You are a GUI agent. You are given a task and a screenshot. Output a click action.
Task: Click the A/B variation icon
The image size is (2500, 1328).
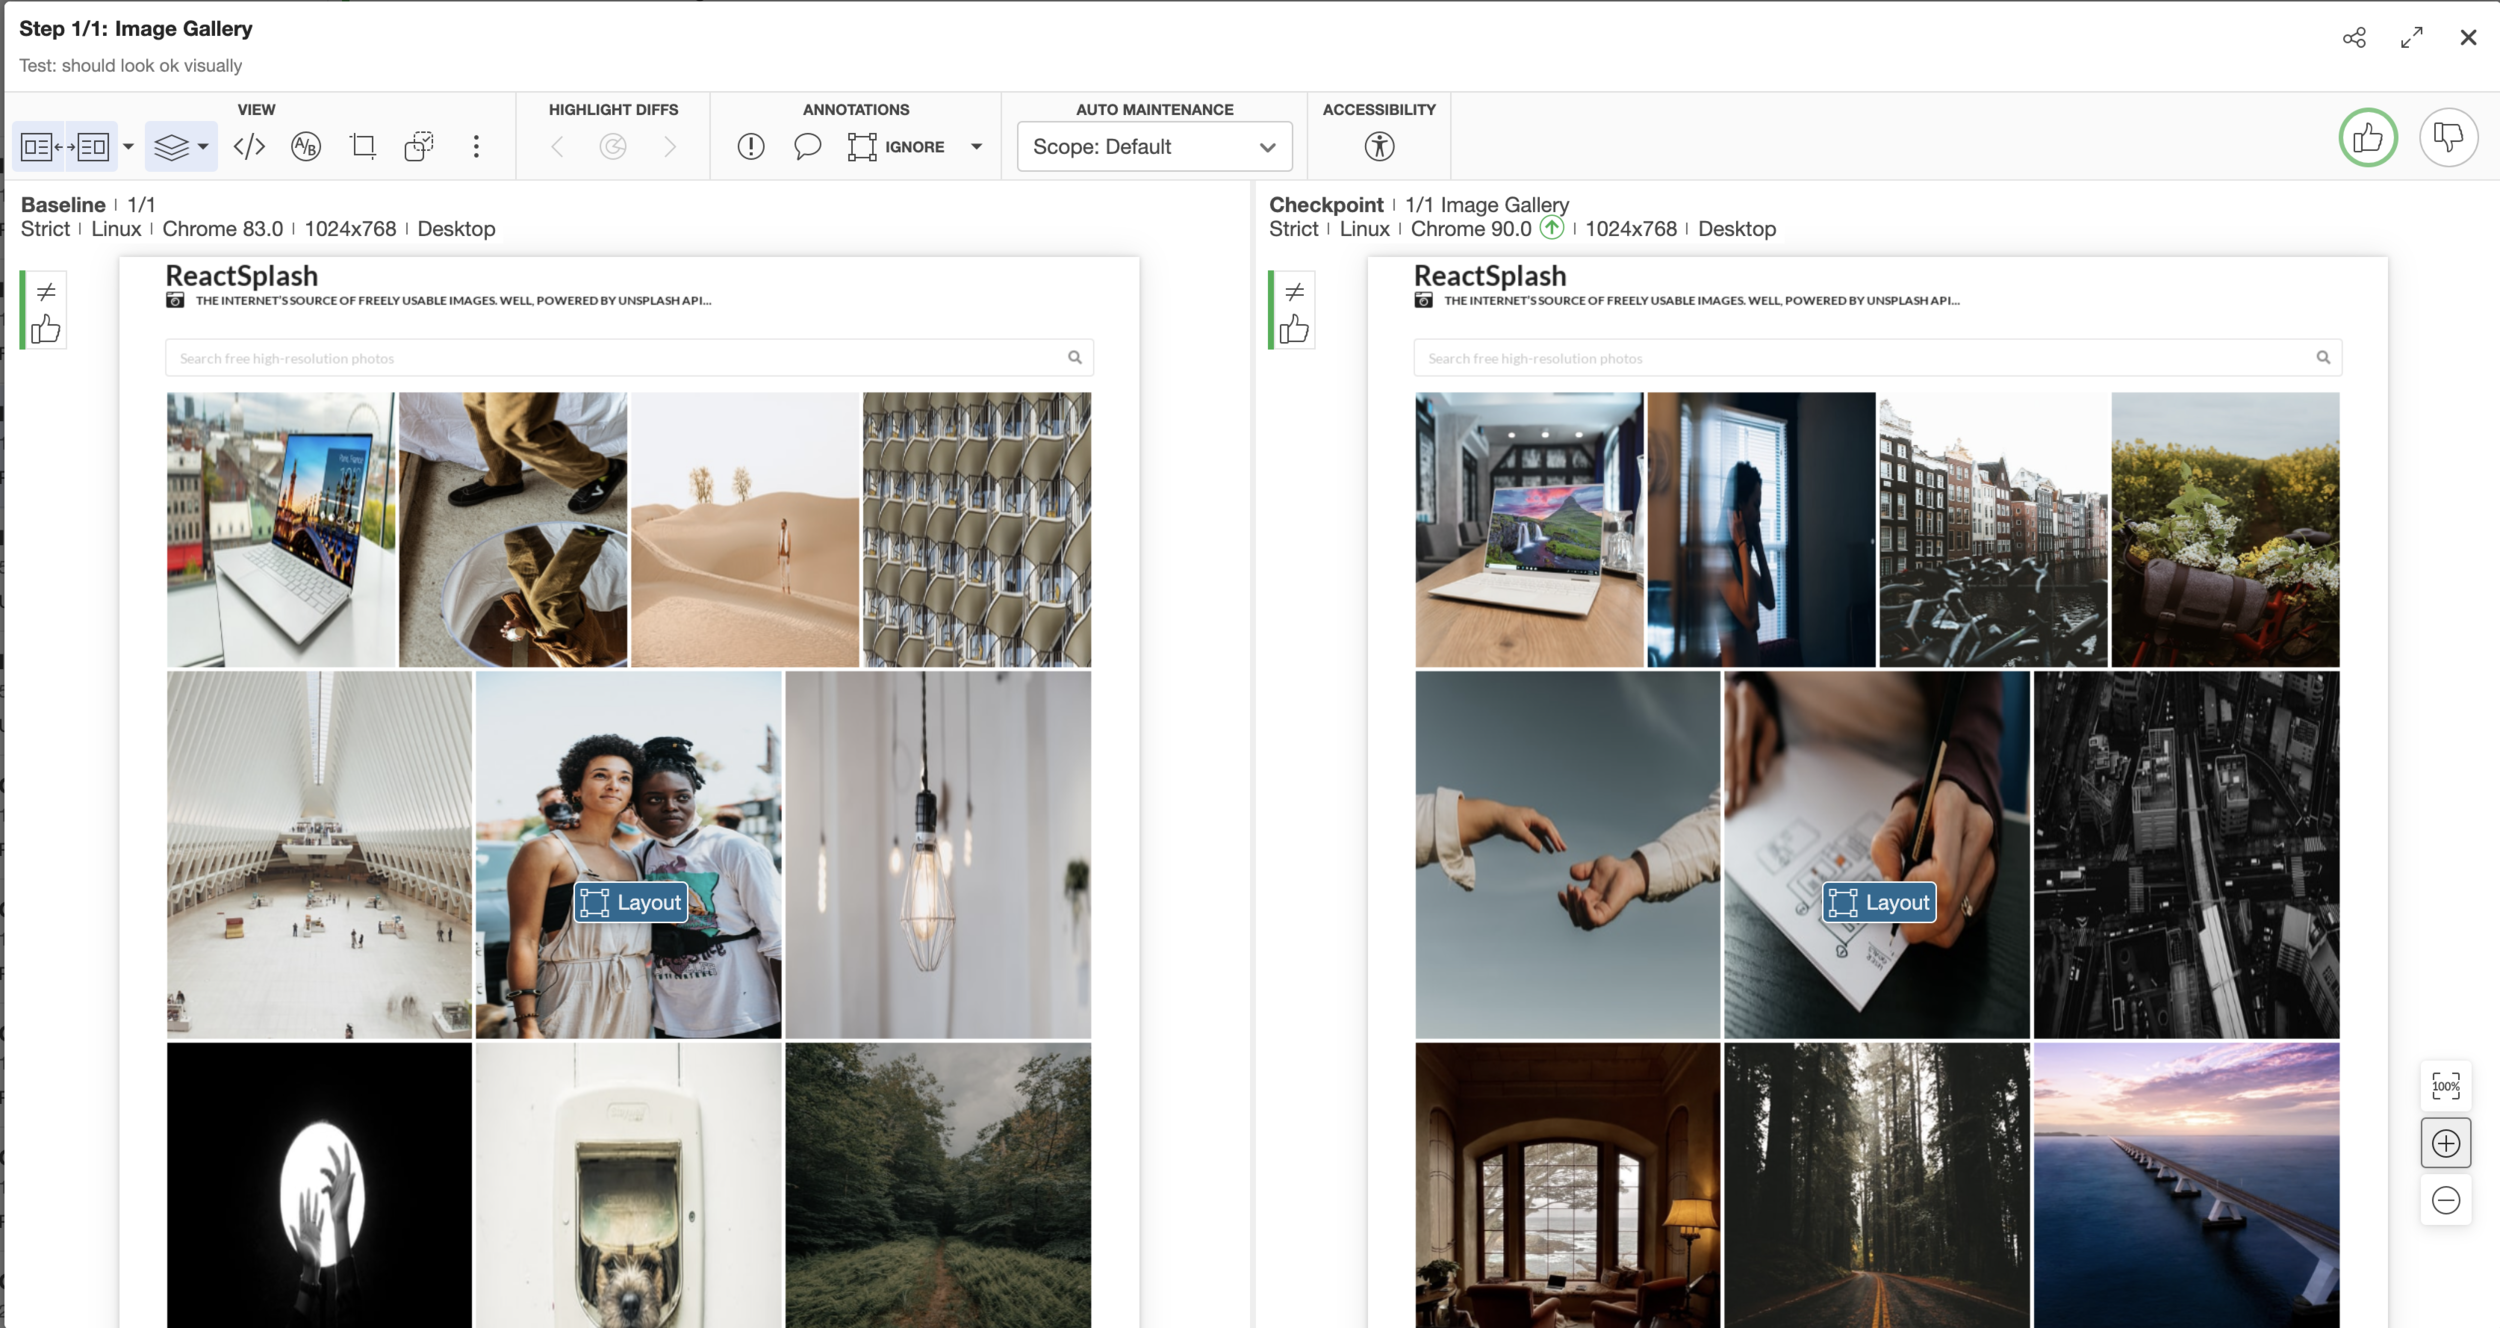[x=306, y=147]
